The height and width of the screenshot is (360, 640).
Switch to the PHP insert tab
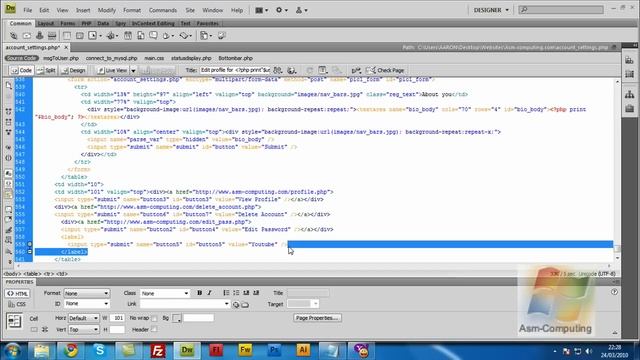tap(86, 24)
